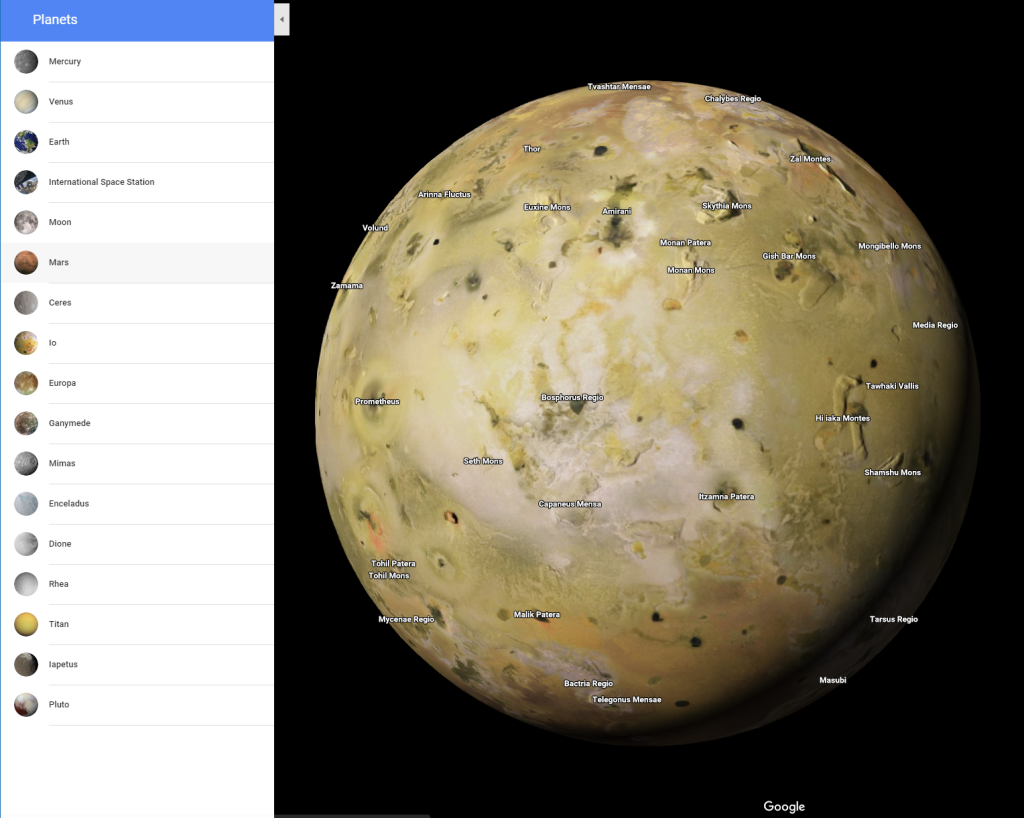
Task: Click the Loki Patera region label Masubi
Action: [x=832, y=680]
